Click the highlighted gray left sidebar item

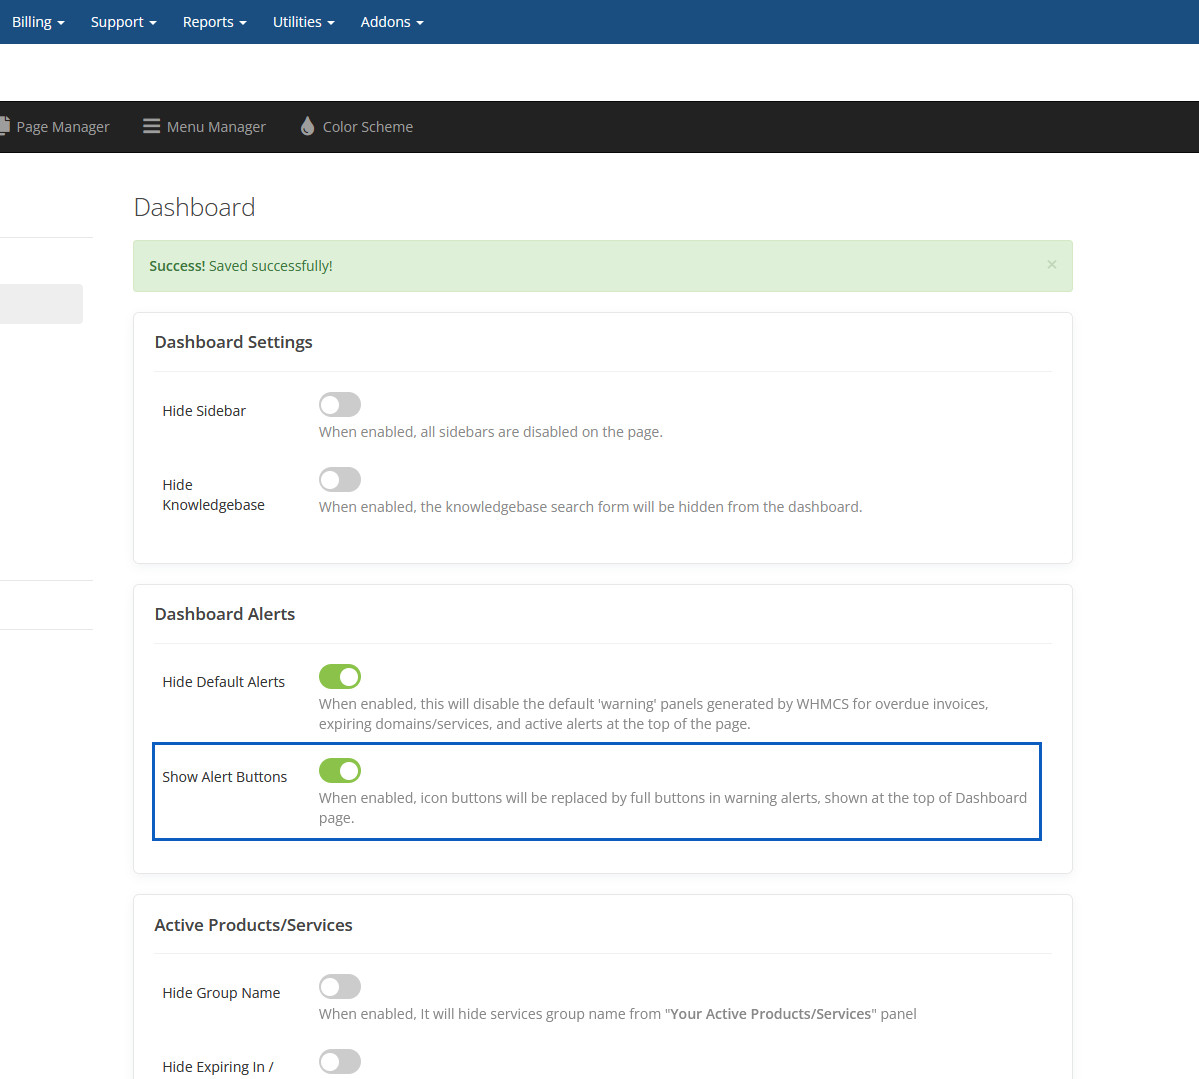tap(40, 304)
